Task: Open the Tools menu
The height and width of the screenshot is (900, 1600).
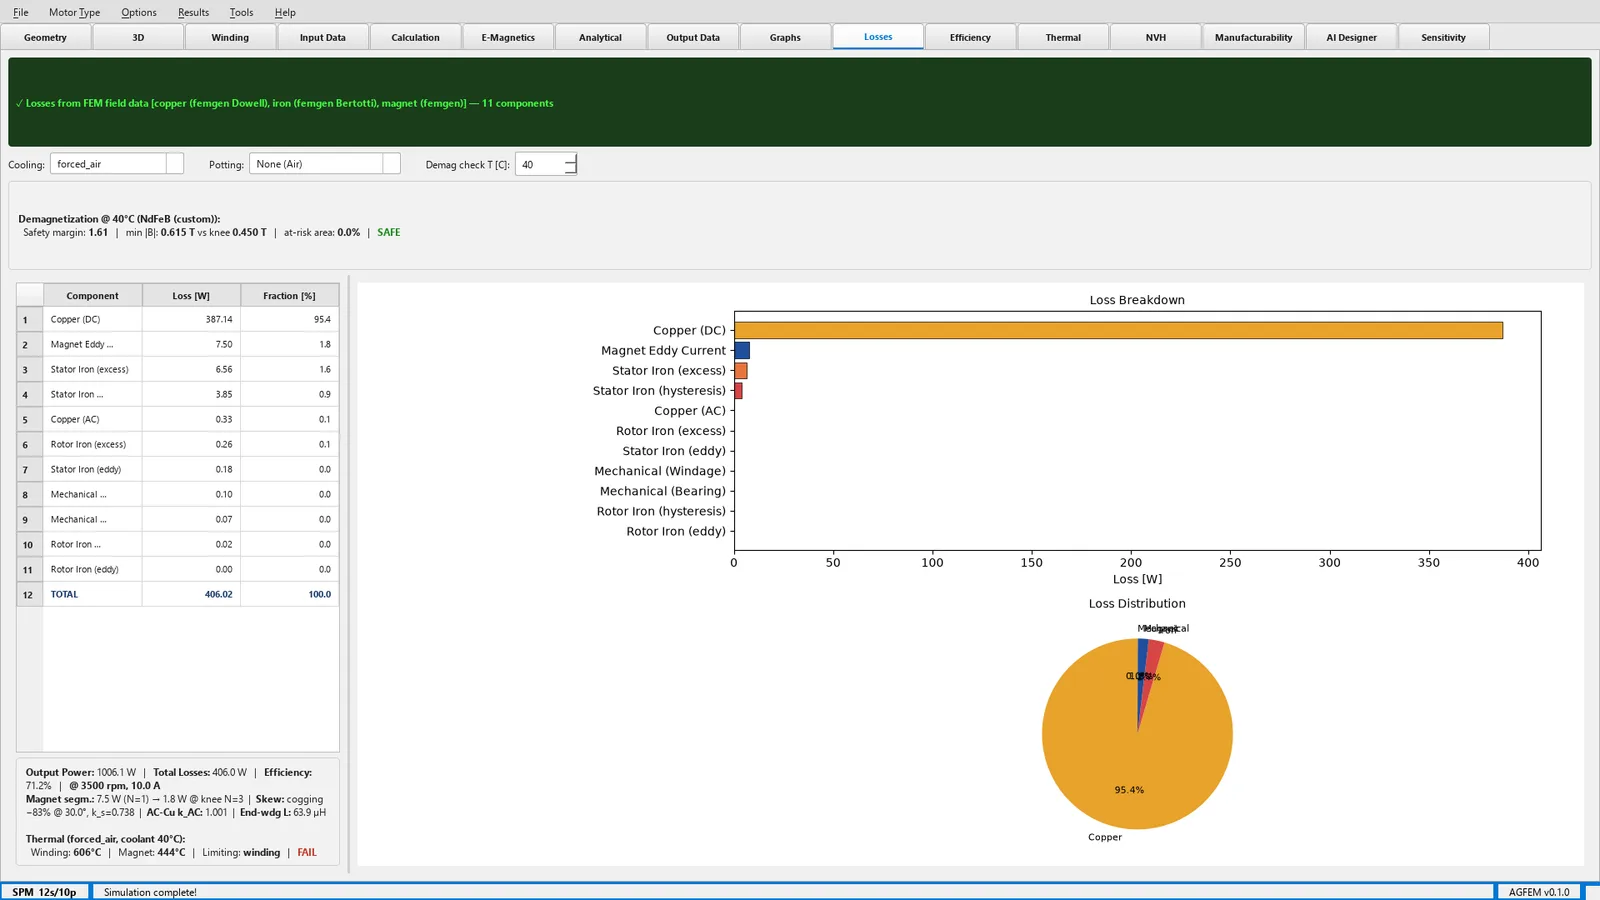Action: (241, 12)
